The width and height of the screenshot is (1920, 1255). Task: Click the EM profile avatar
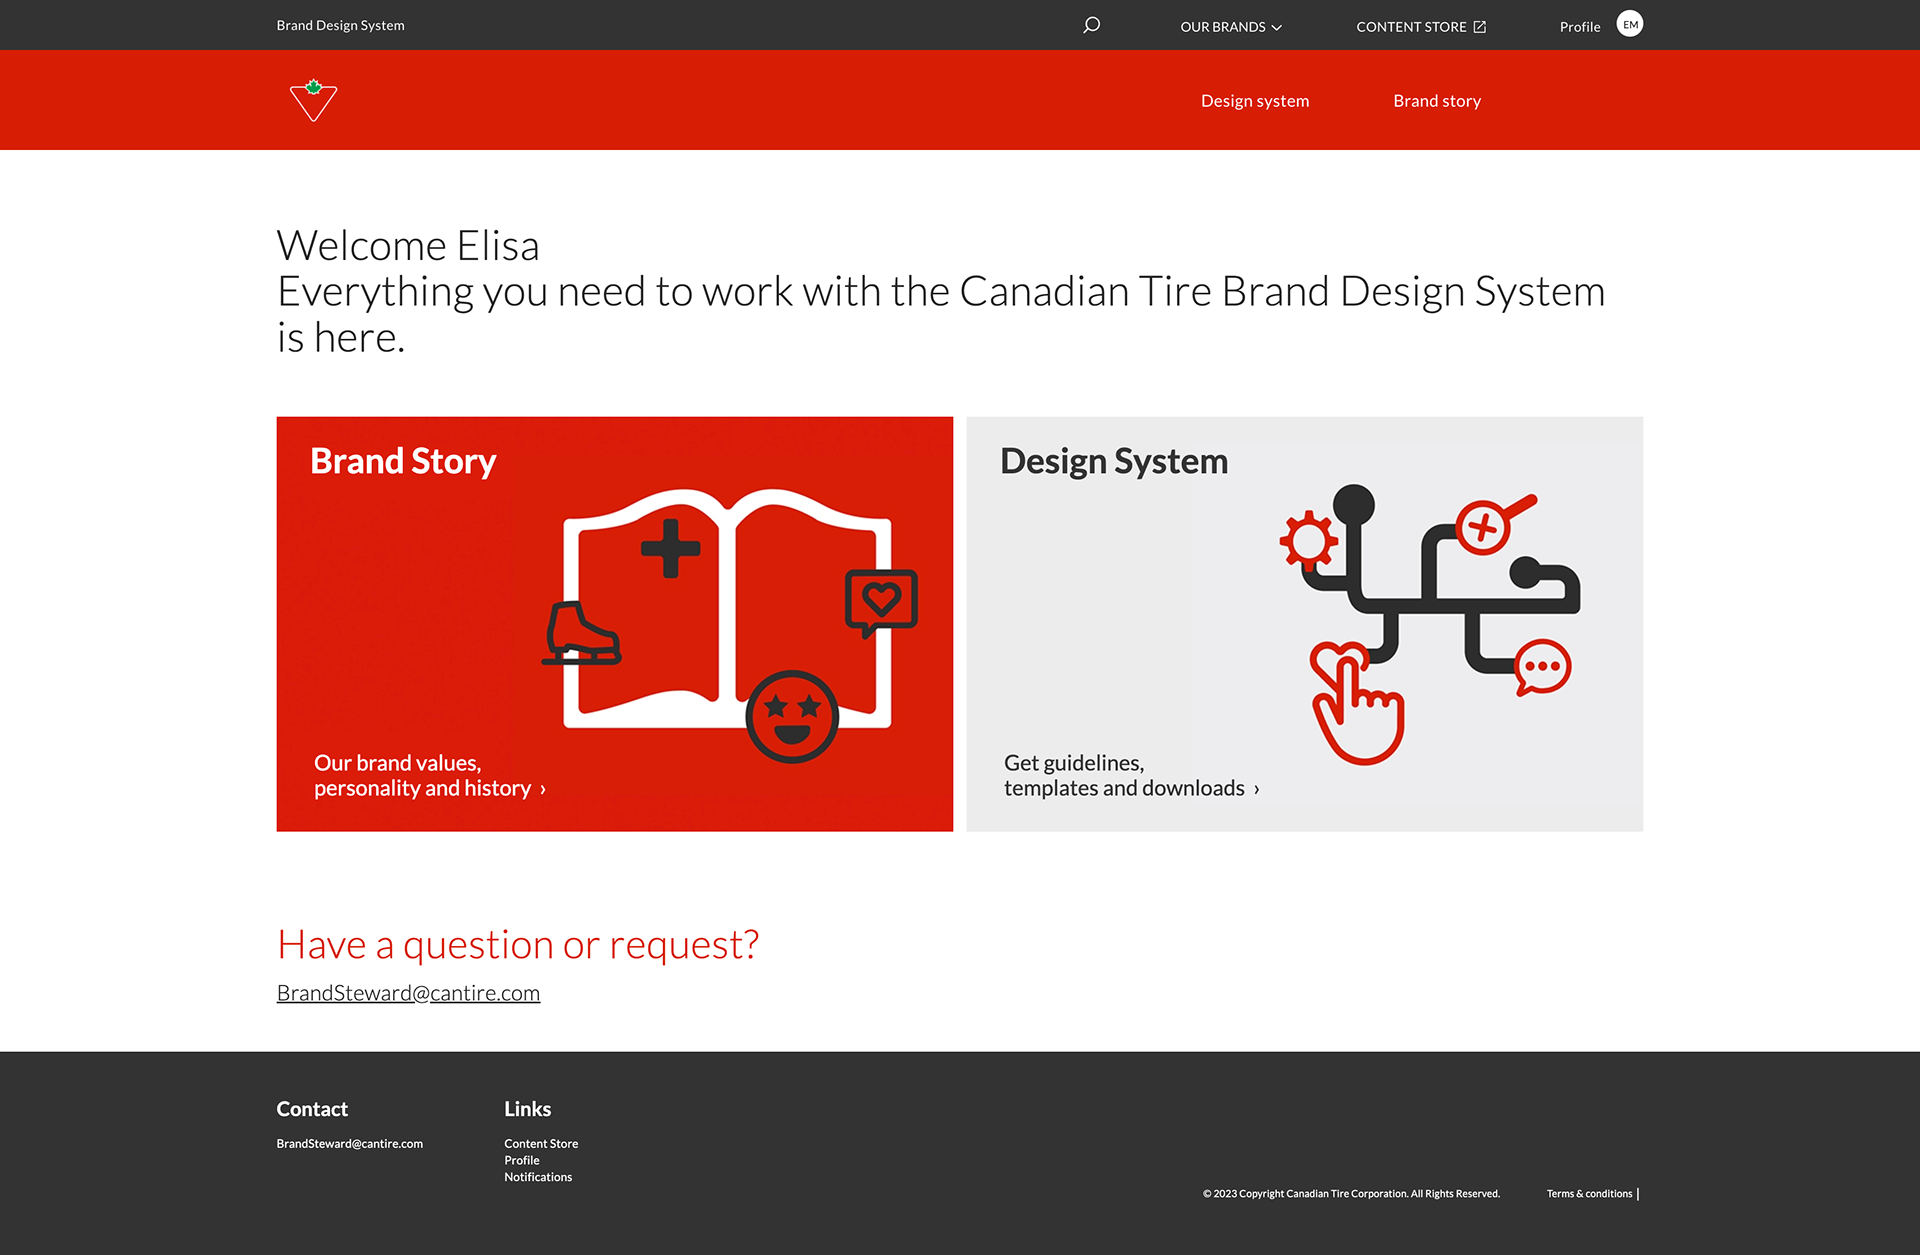click(x=1630, y=24)
